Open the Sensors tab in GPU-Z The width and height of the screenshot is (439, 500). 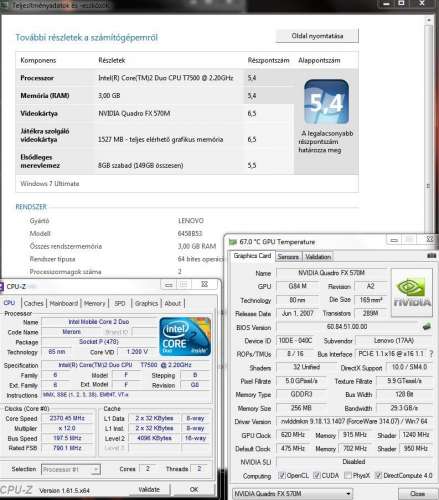coord(288,257)
